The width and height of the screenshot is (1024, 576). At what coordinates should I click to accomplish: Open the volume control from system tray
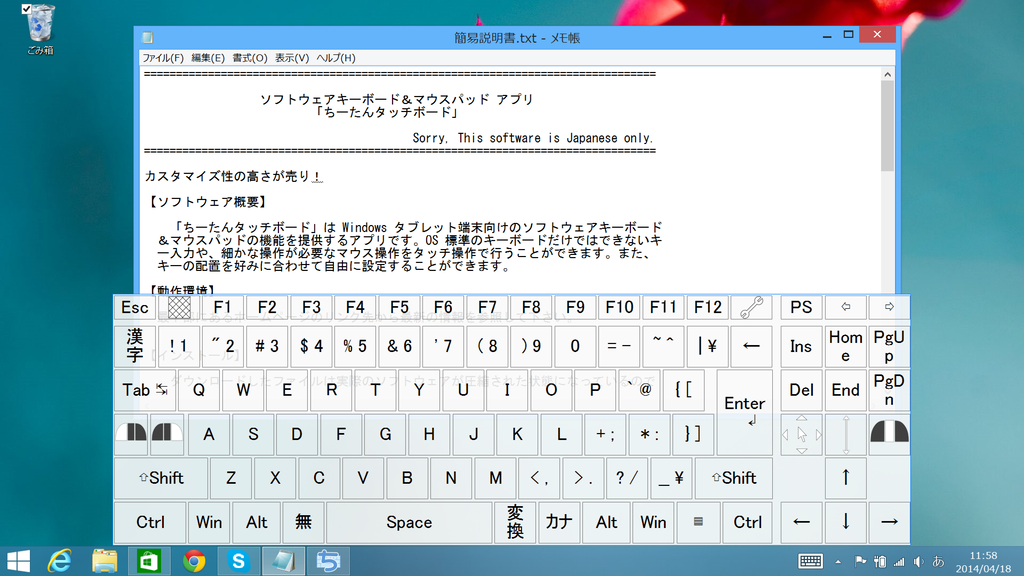pos(918,562)
